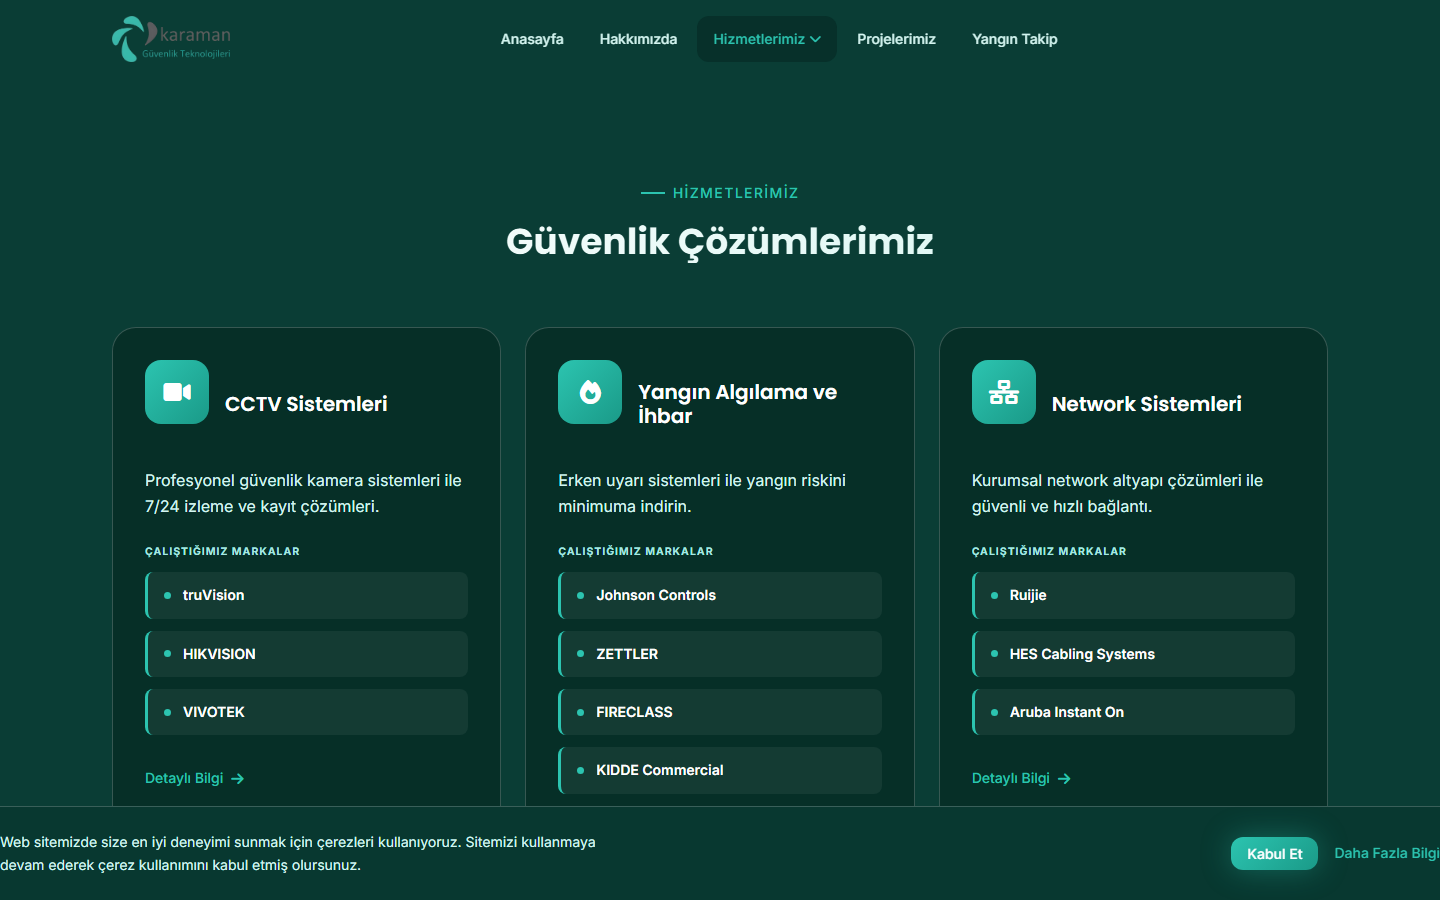
Task: Click the arrow icon next to CCTV Detaylı Bilgi
Action: click(x=238, y=779)
